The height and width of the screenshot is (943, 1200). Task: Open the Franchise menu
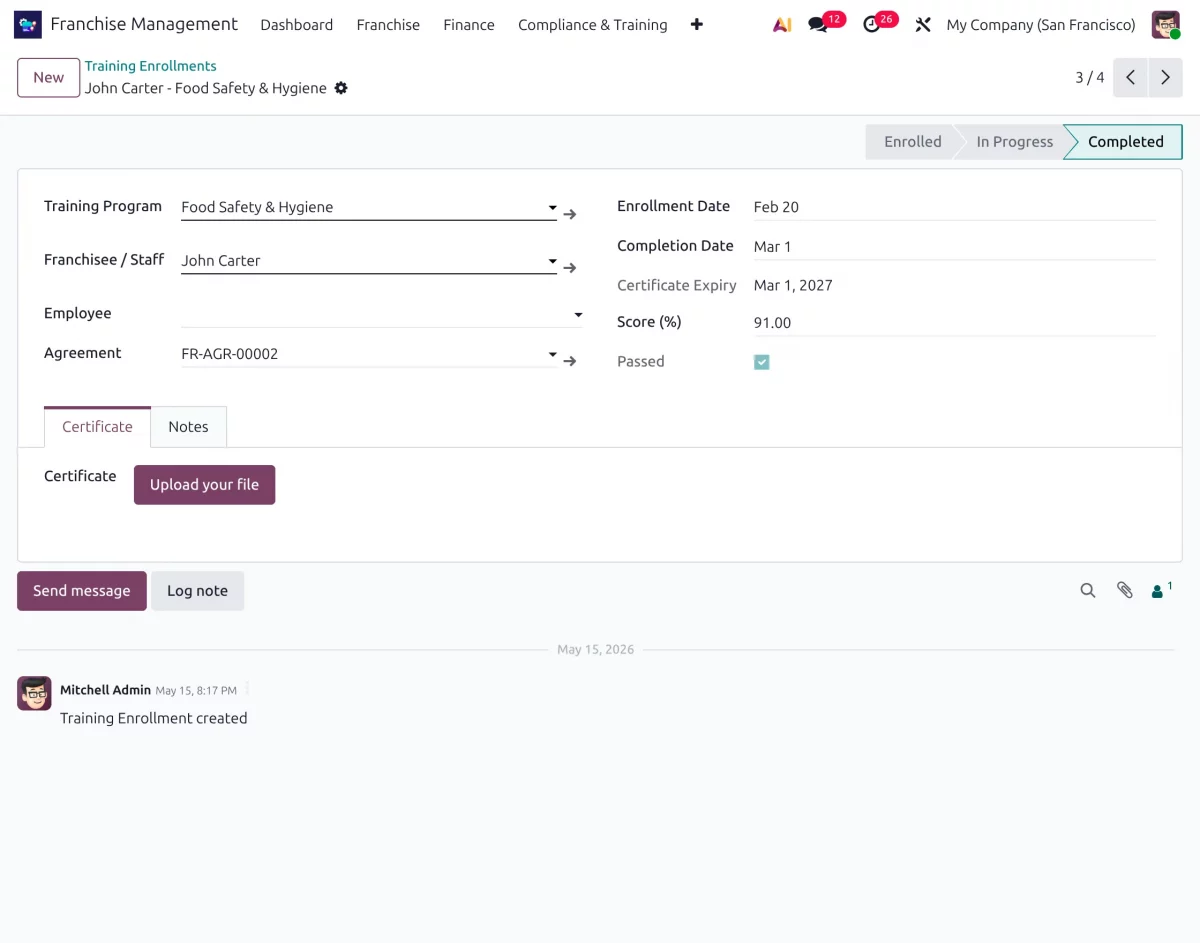[388, 25]
